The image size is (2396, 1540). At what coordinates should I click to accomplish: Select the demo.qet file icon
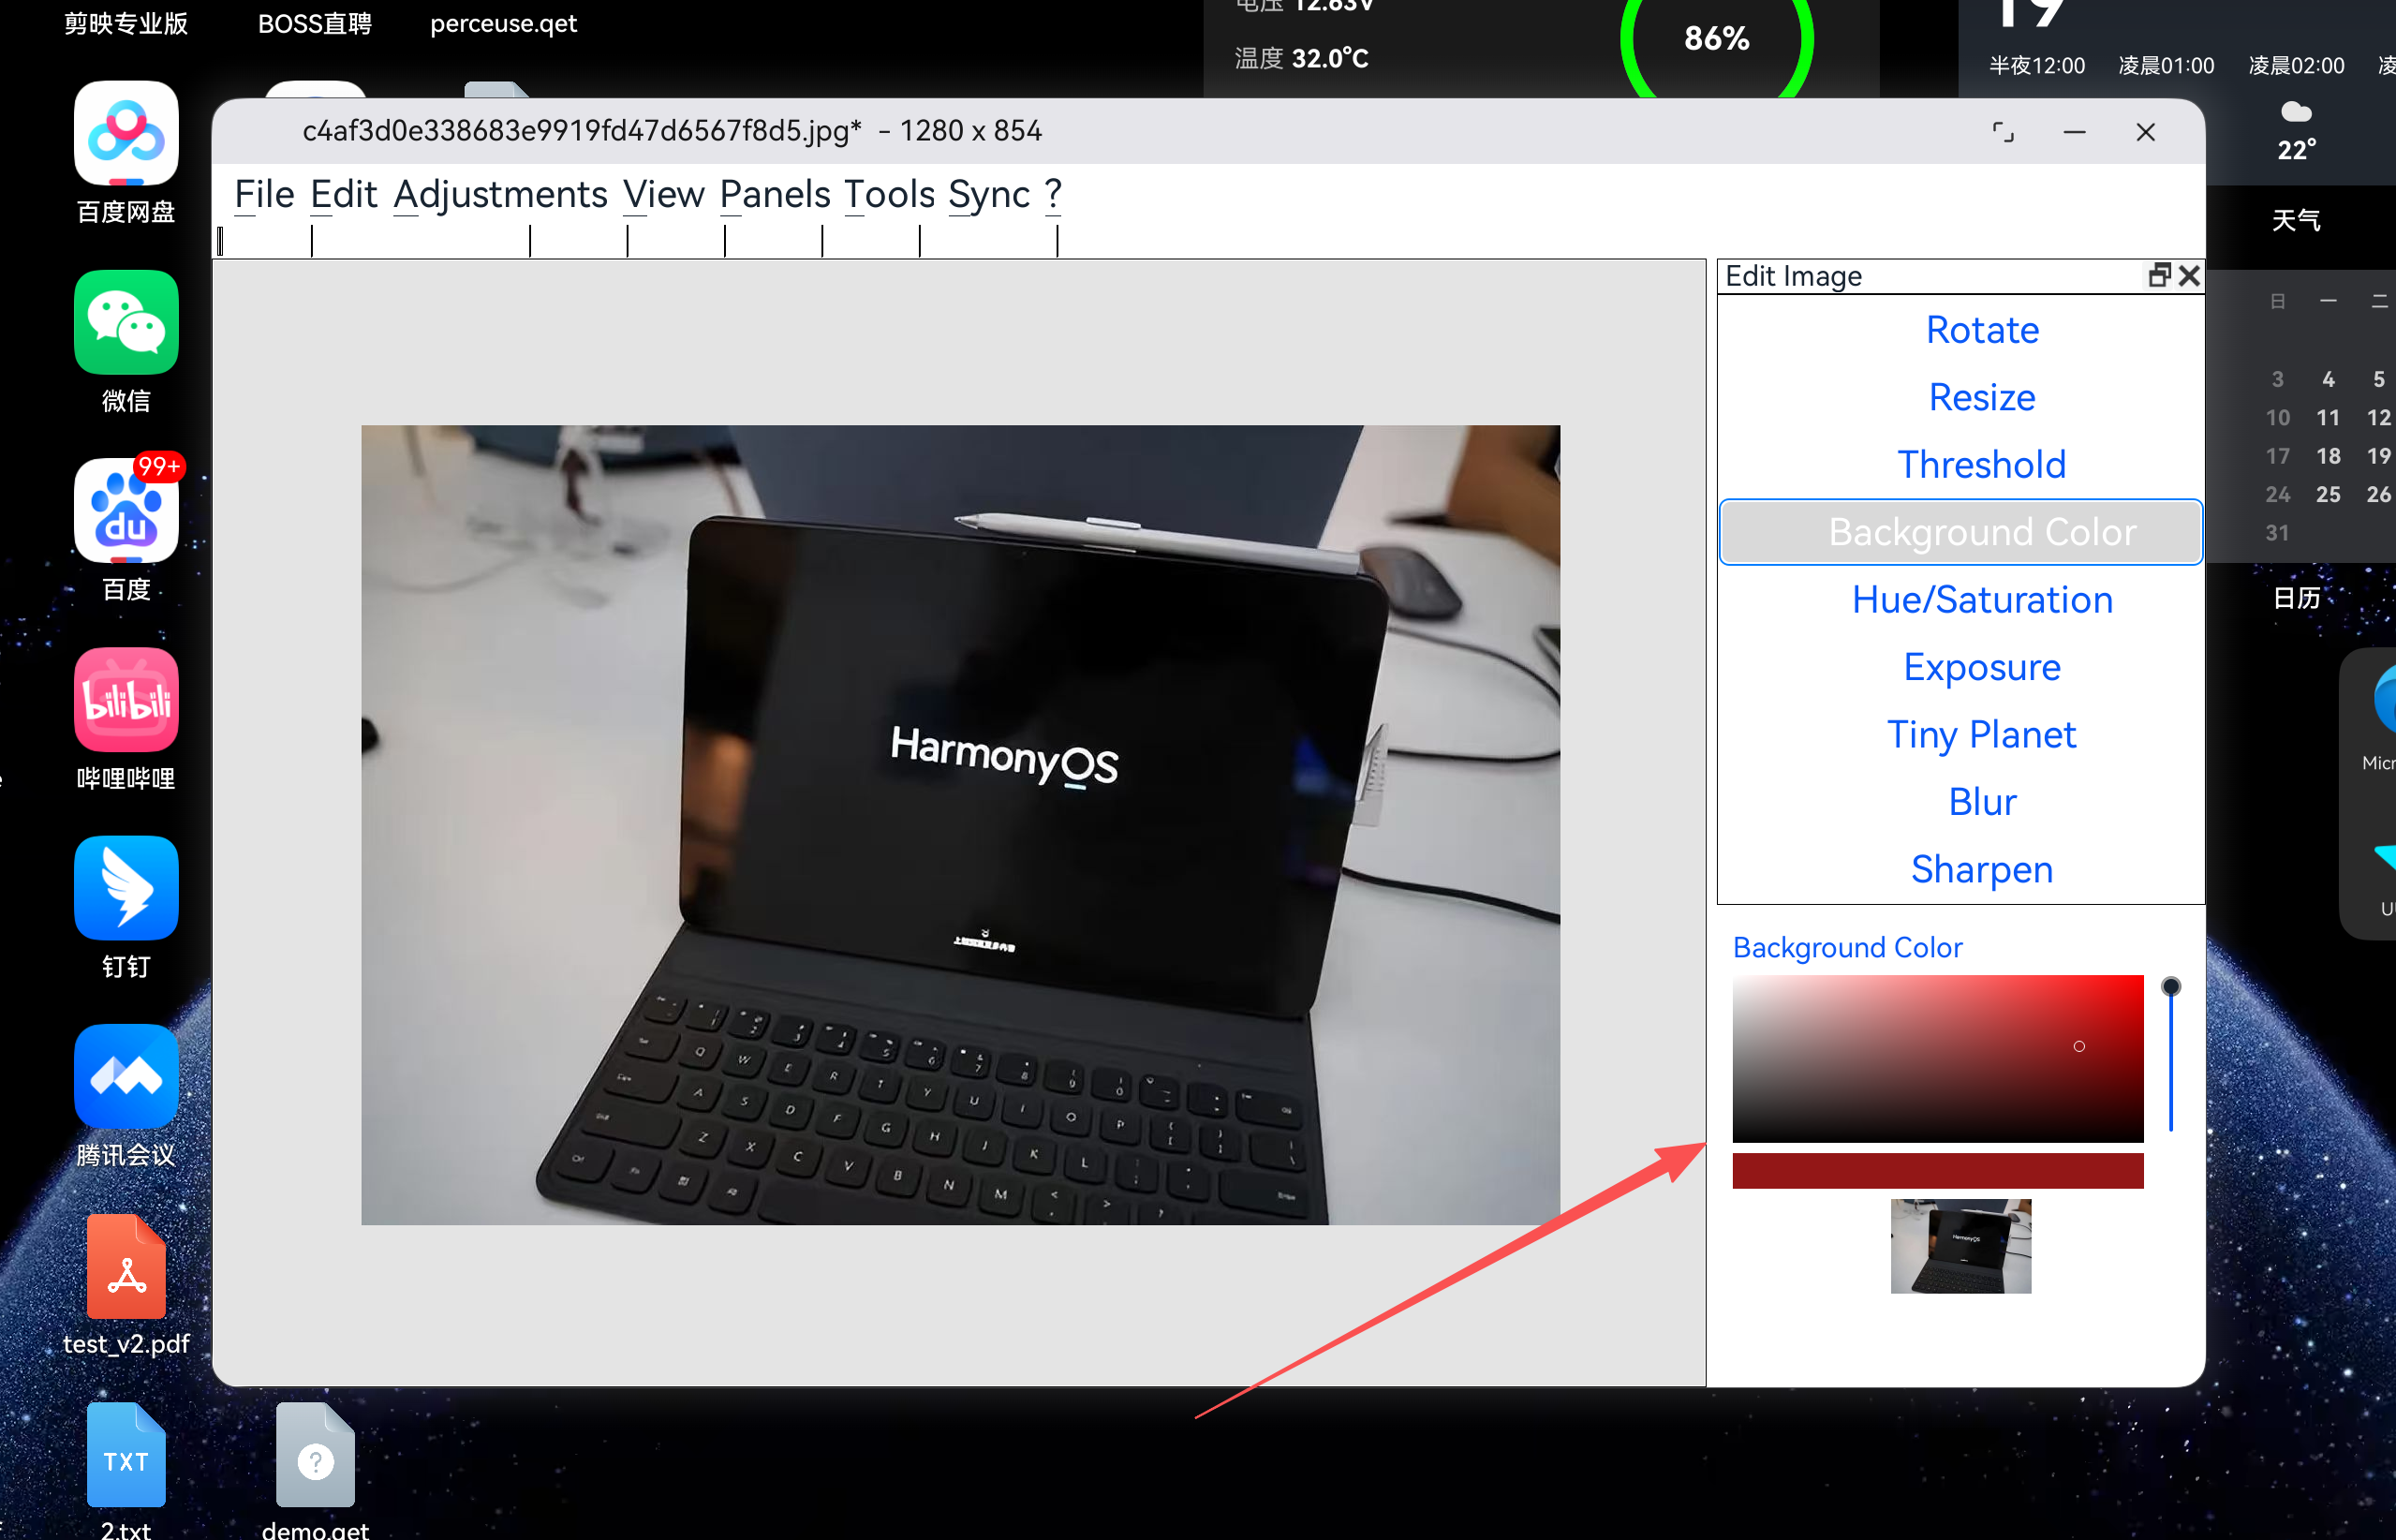pos(315,1455)
